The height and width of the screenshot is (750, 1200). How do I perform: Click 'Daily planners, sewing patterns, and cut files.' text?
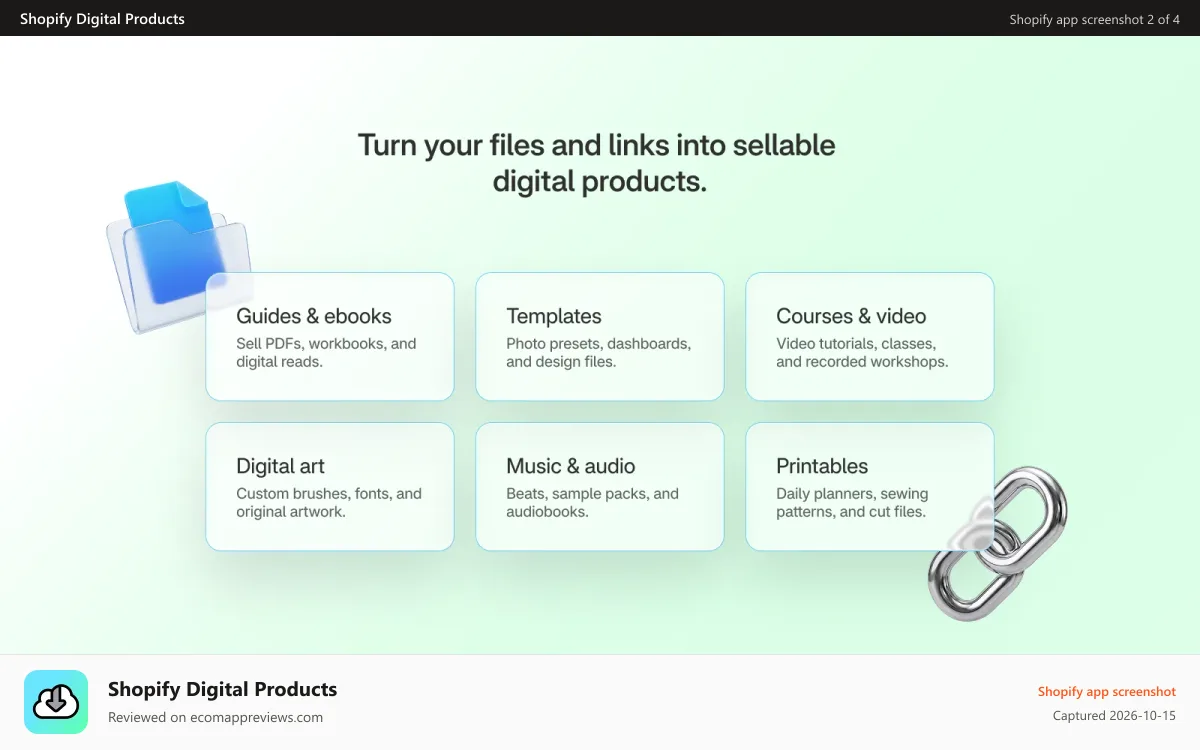click(x=852, y=503)
